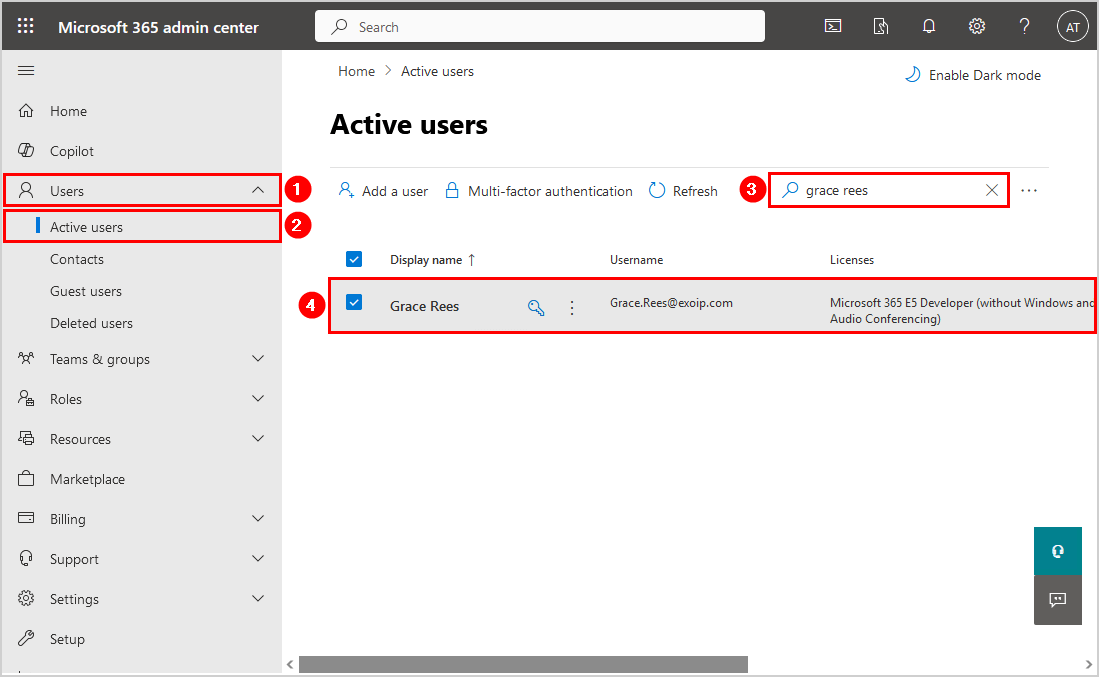Click the notifications bell icon

(928, 27)
